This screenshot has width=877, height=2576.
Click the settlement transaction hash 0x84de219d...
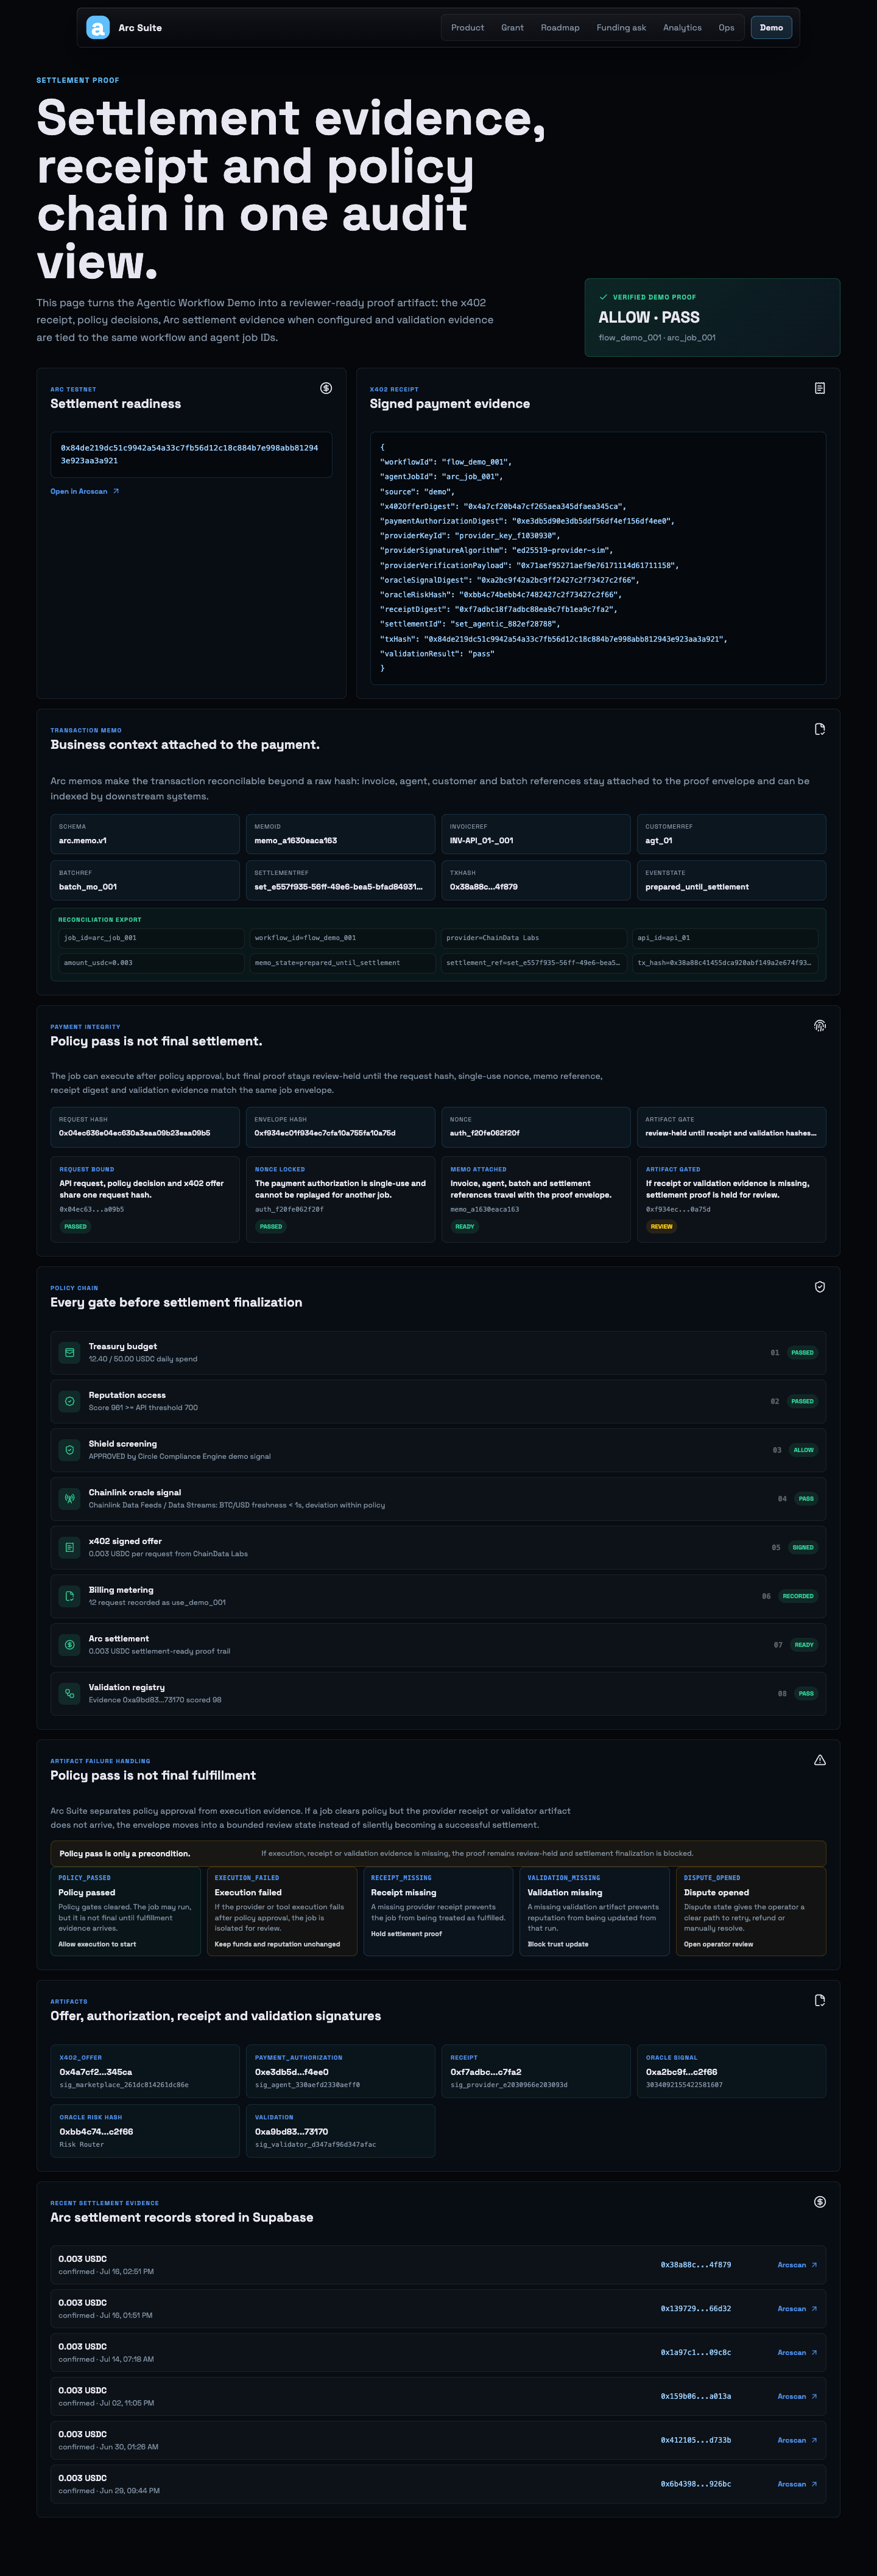pos(190,454)
